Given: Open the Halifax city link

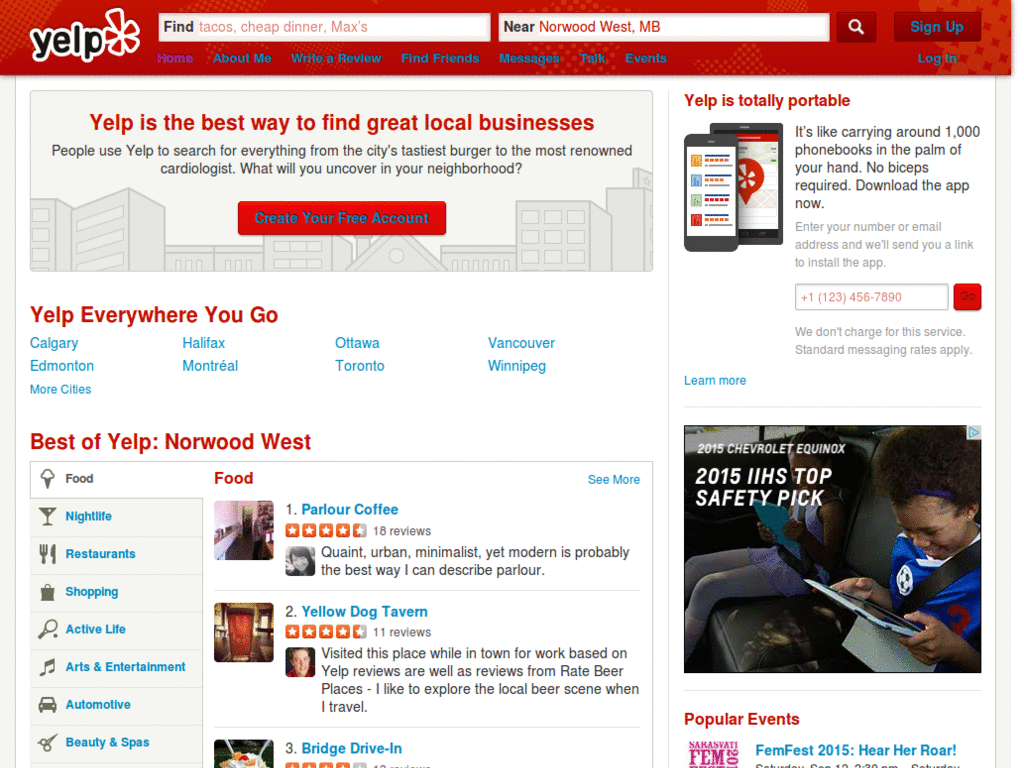Looking at the screenshot, I should point(204,343).
